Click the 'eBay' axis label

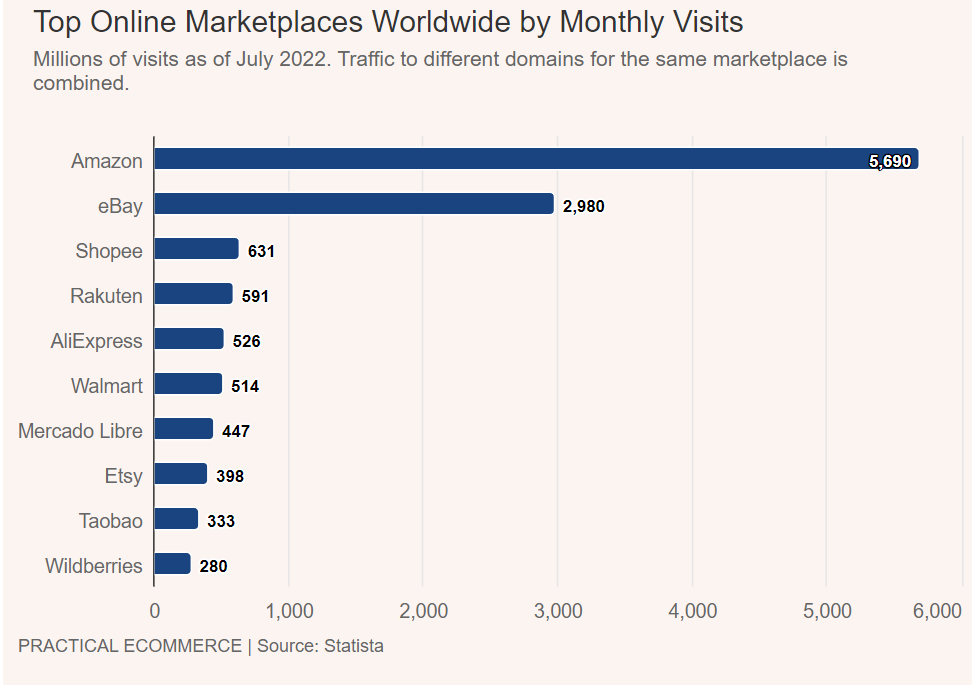click(120, 206)
